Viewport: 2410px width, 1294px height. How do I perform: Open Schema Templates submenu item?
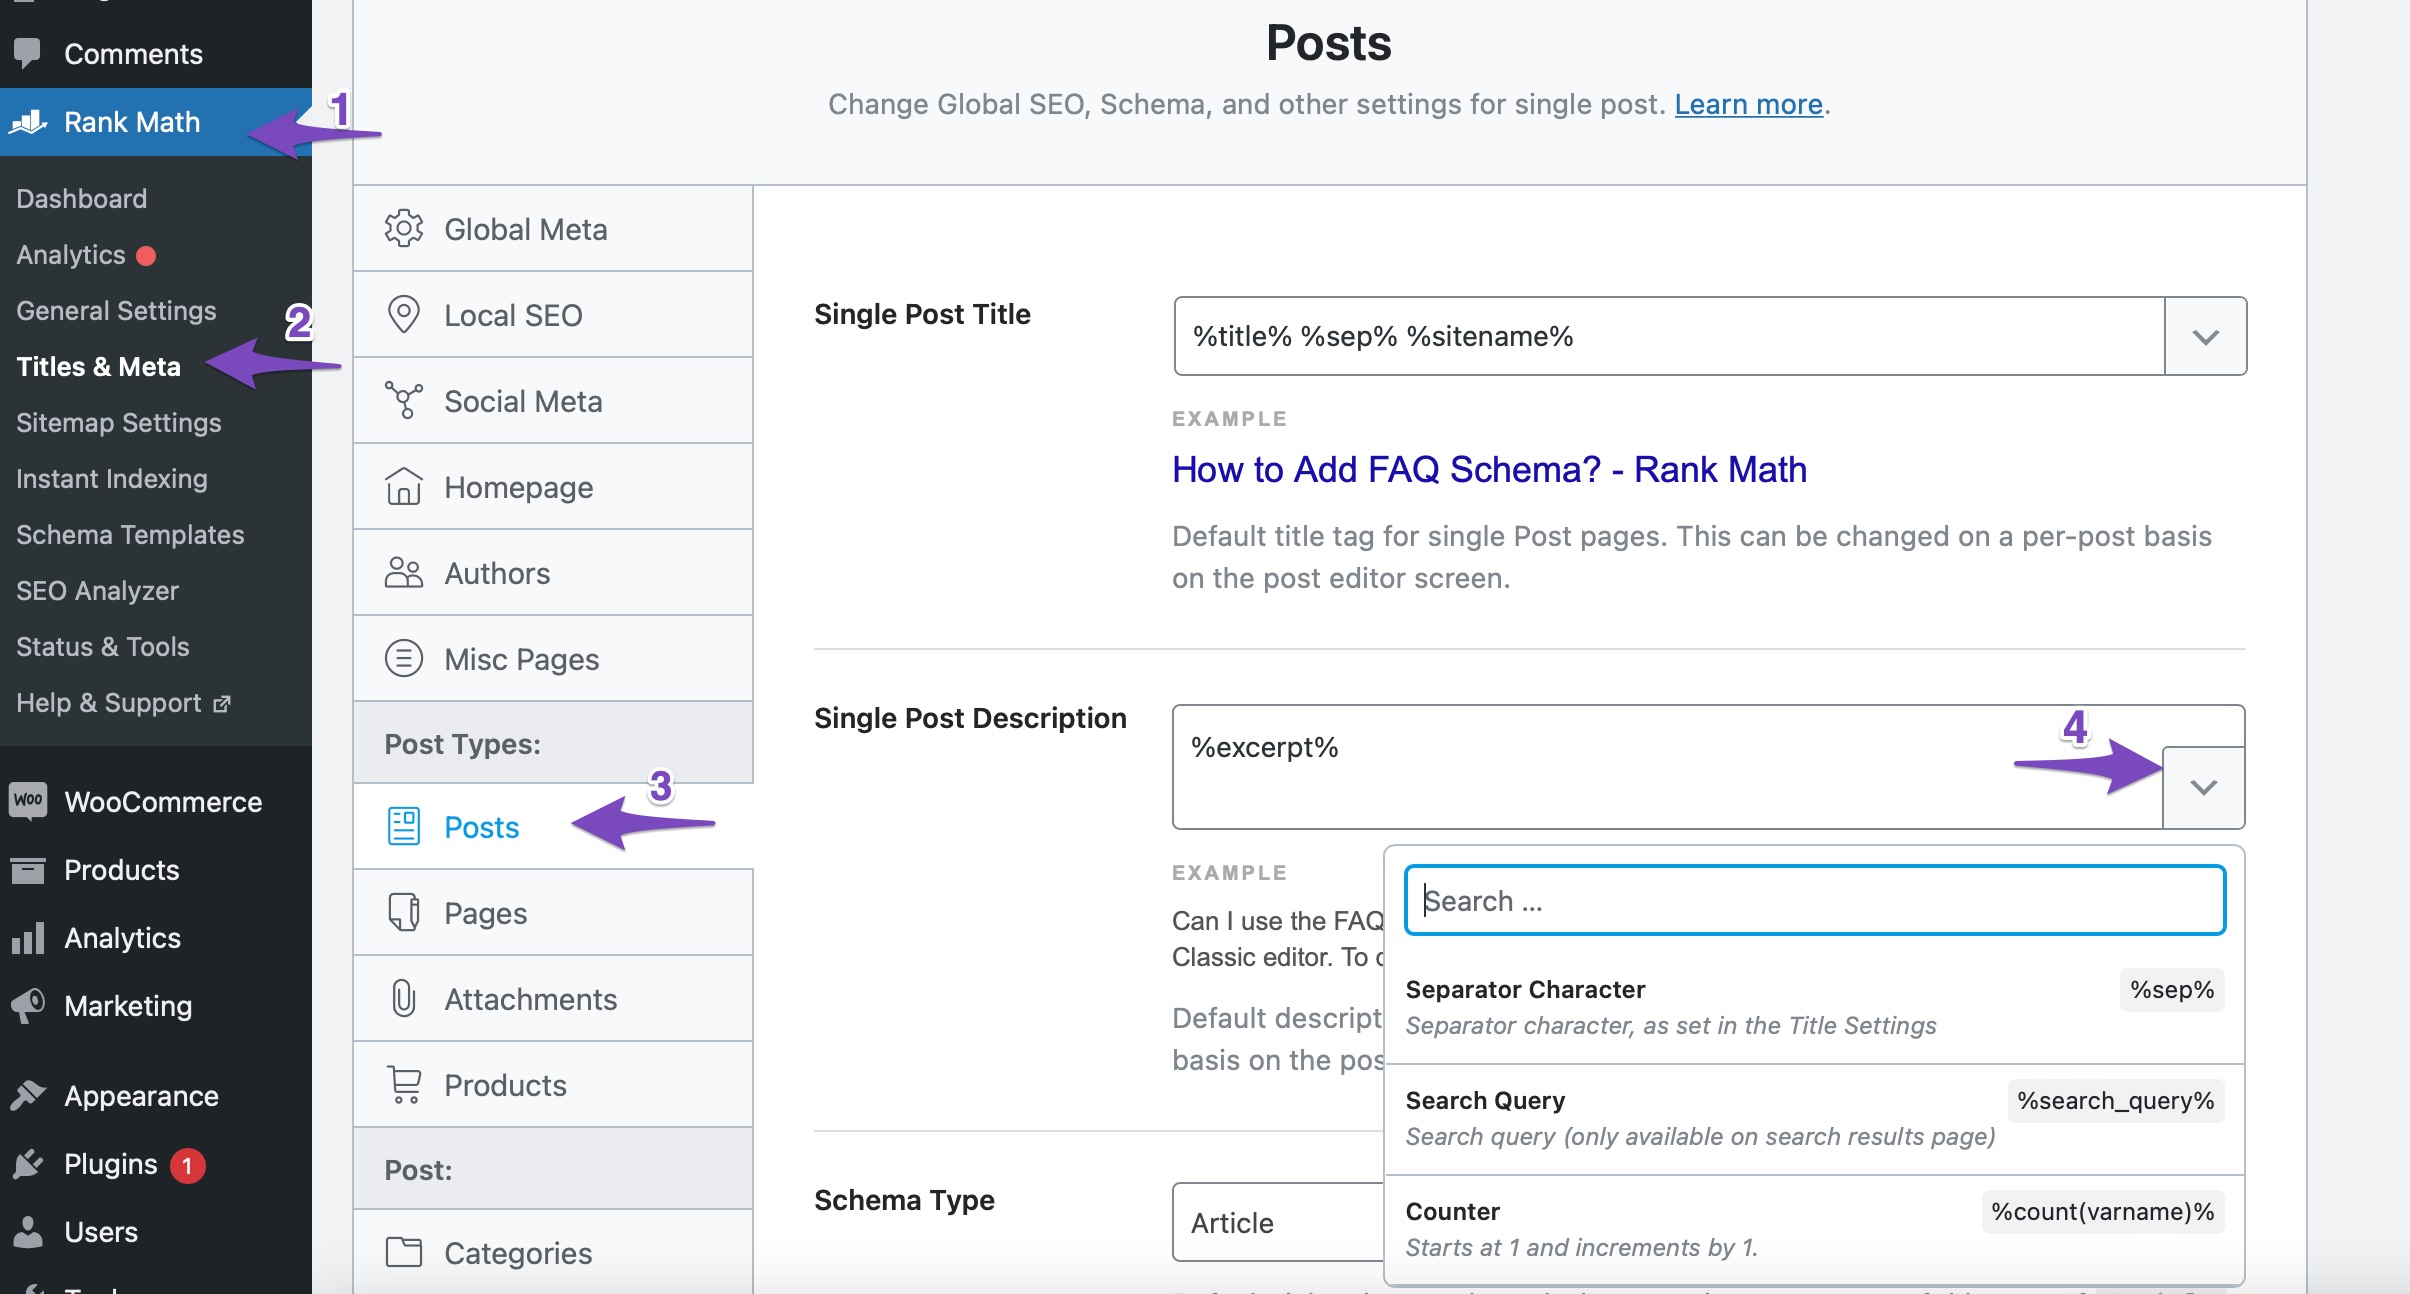pos(130,534)
